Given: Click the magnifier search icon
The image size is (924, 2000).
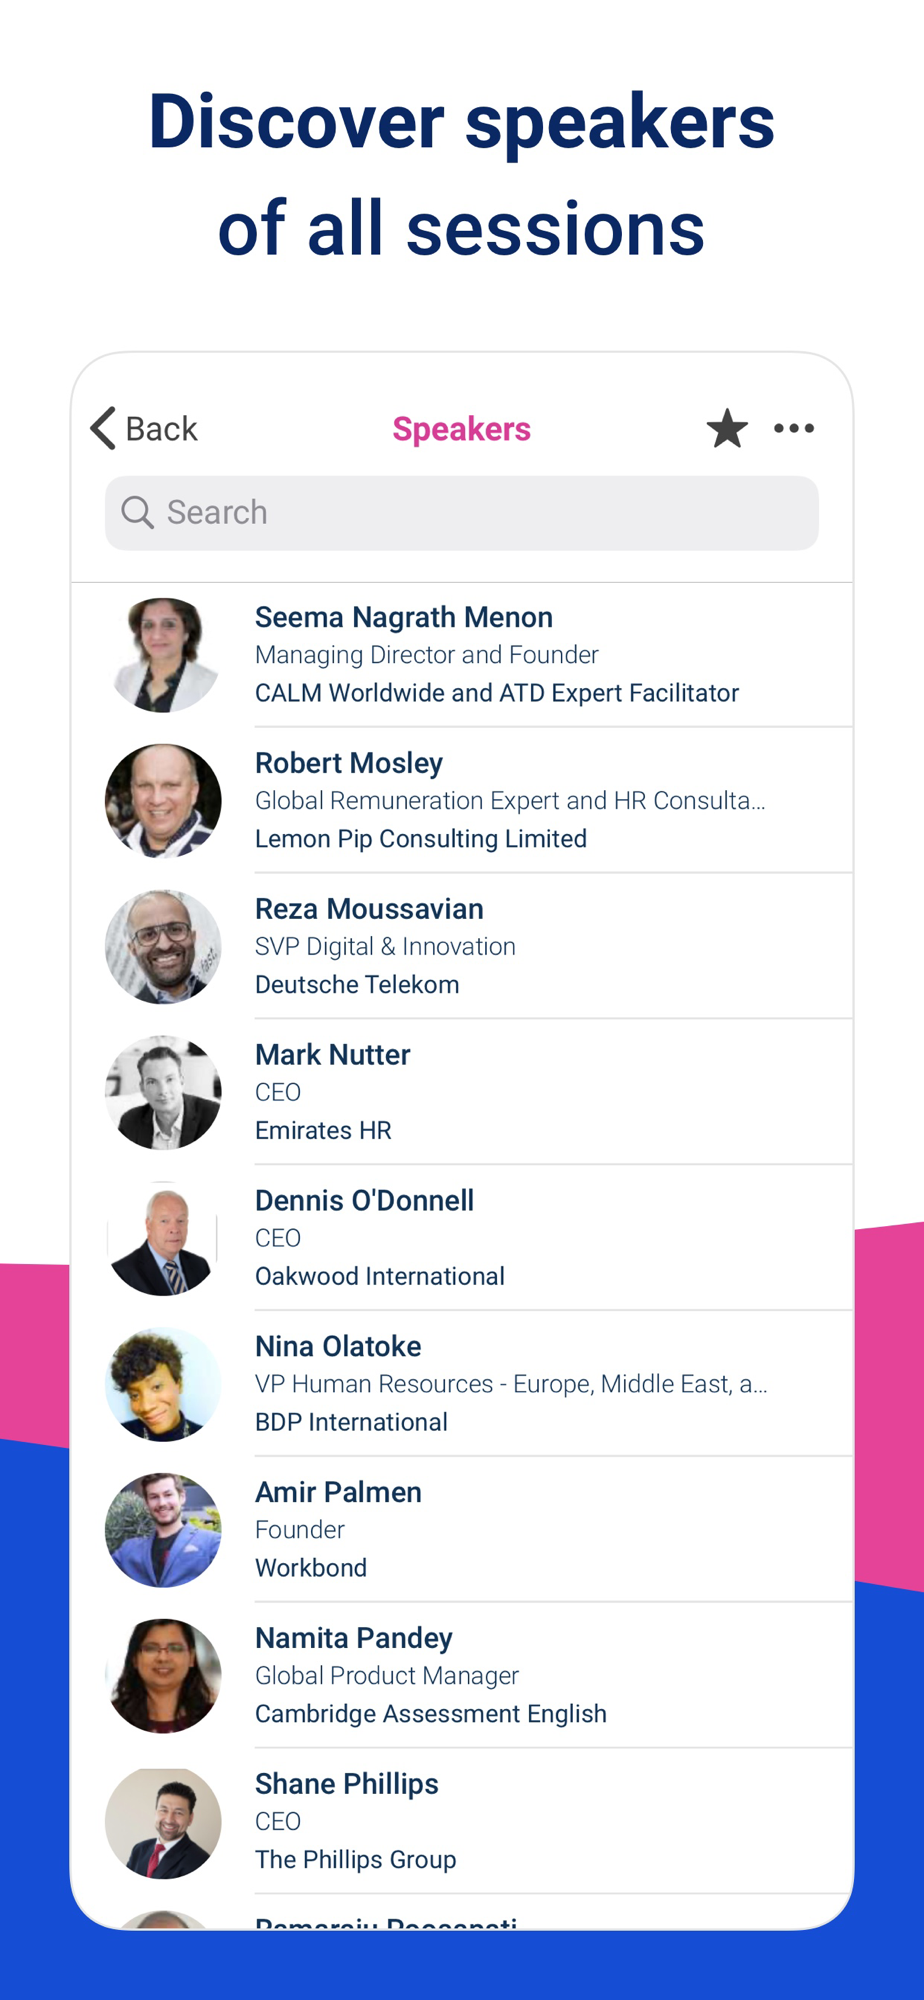Looking at the screenshot, I should point(137,512).
